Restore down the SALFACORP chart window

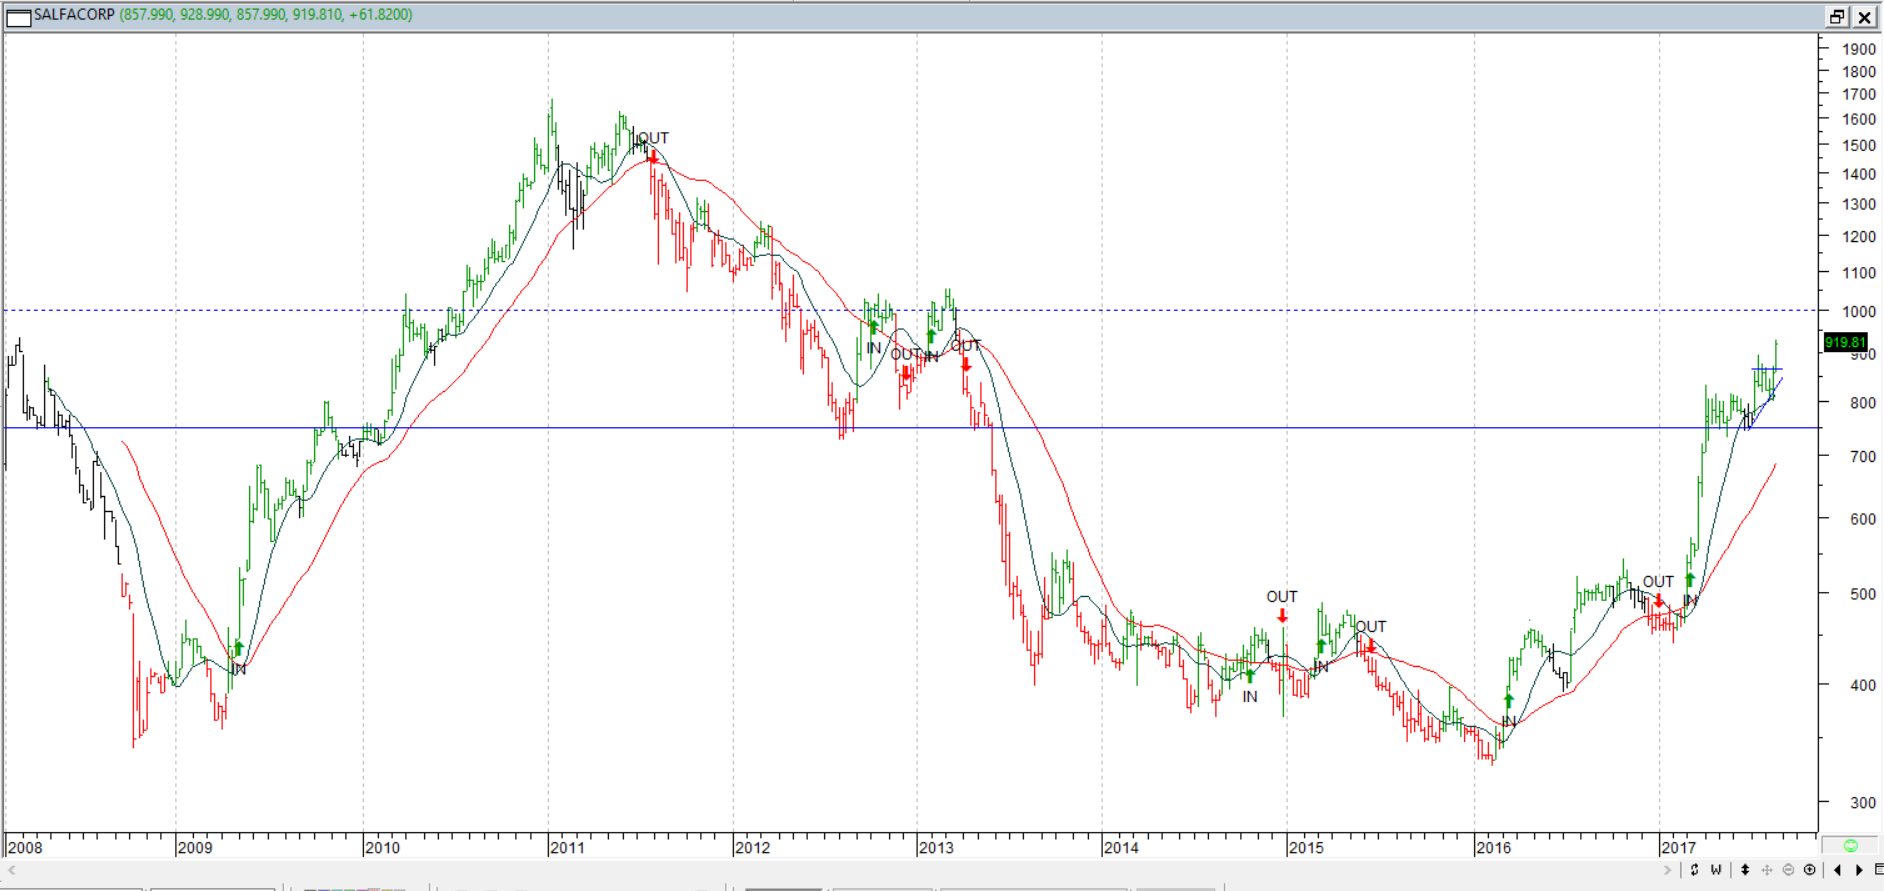[1837, 17]
